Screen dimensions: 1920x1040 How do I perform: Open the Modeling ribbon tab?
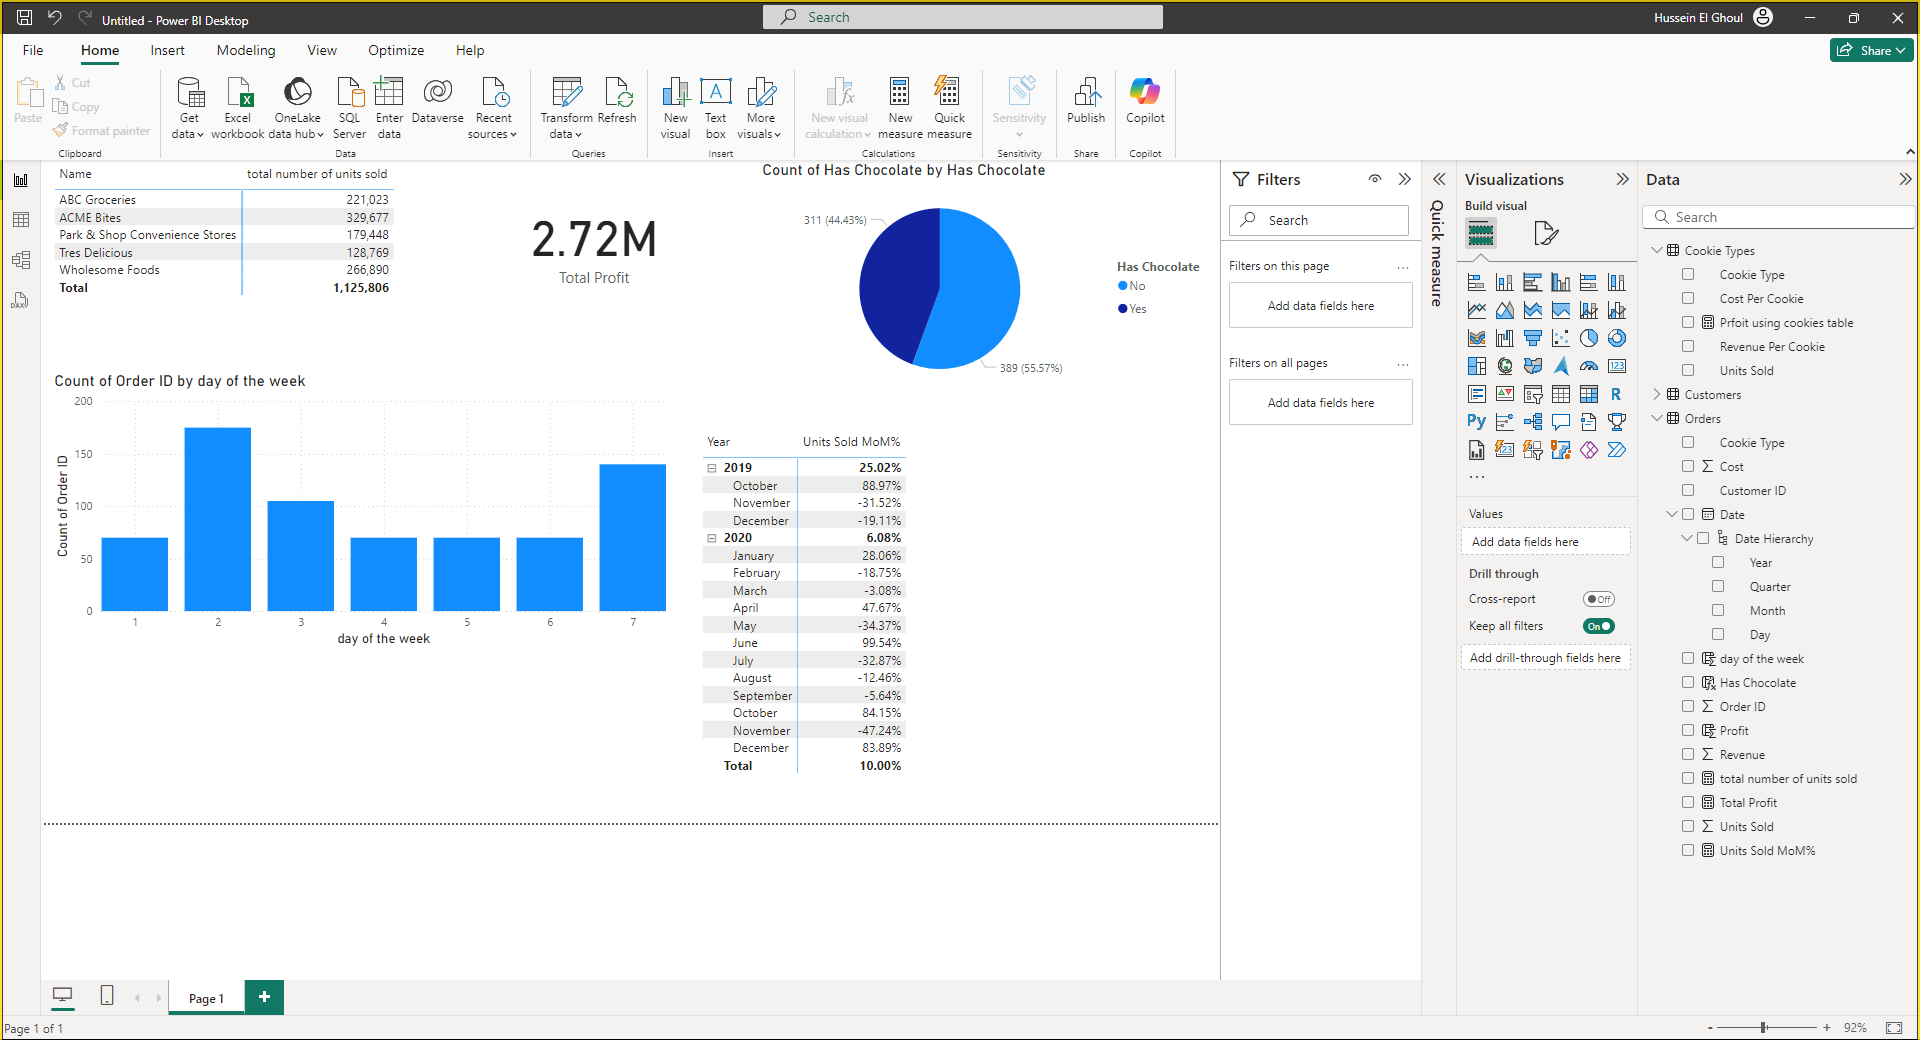(x=245, y=50)
